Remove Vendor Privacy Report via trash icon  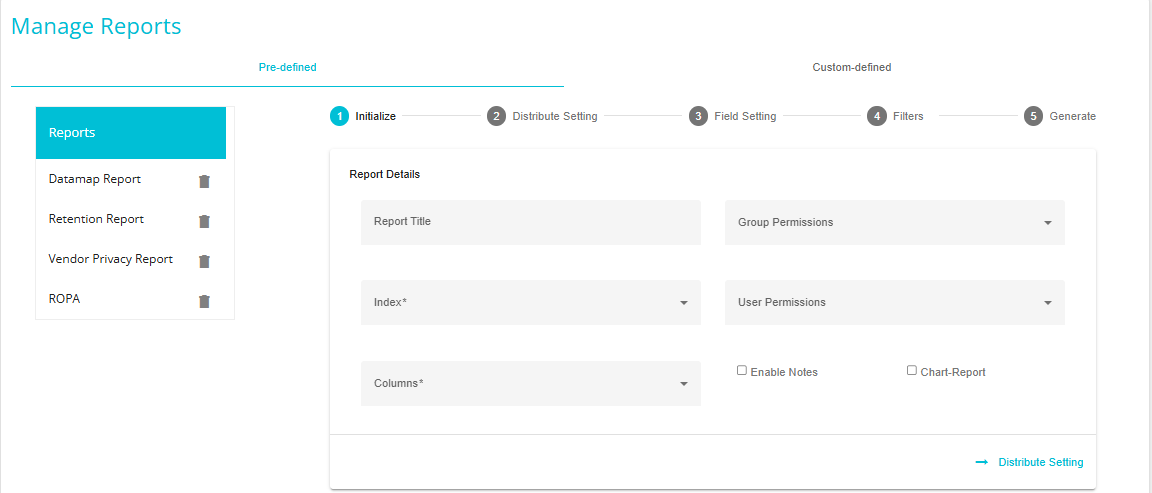point(204,261)
